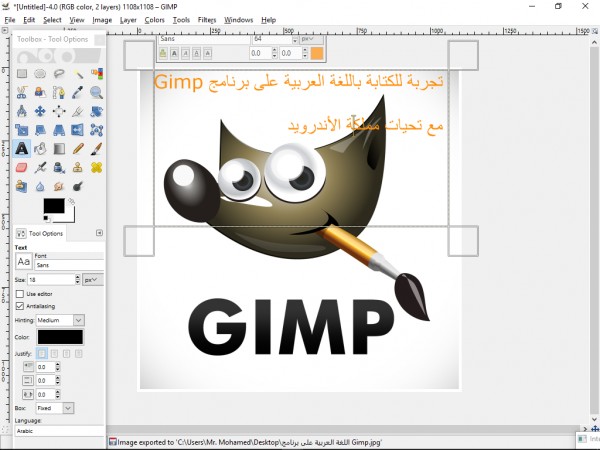Screen dimensions: 600x450
Task: Select the Color Picker eyedropper tool
Action: (78, 92)
